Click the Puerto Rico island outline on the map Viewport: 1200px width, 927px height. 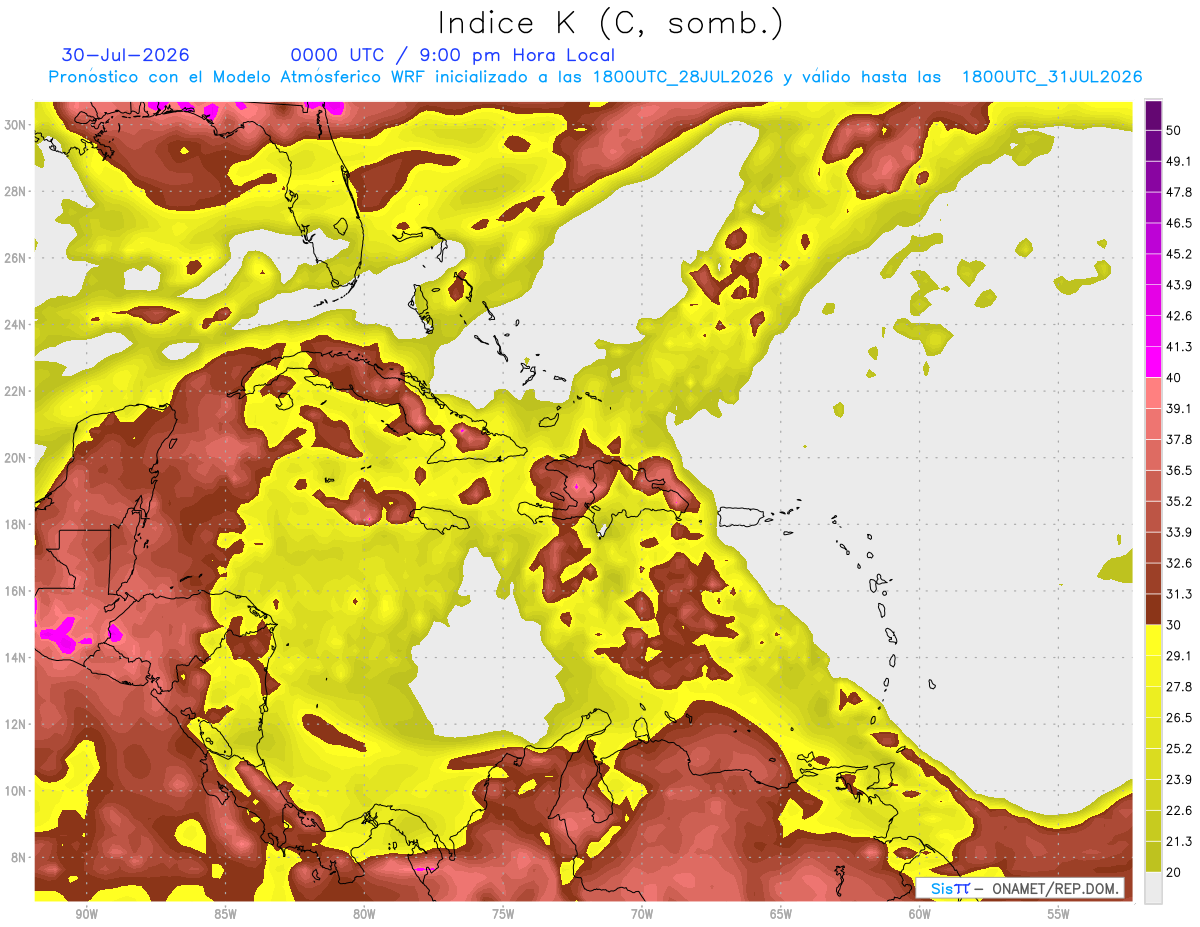743,518
